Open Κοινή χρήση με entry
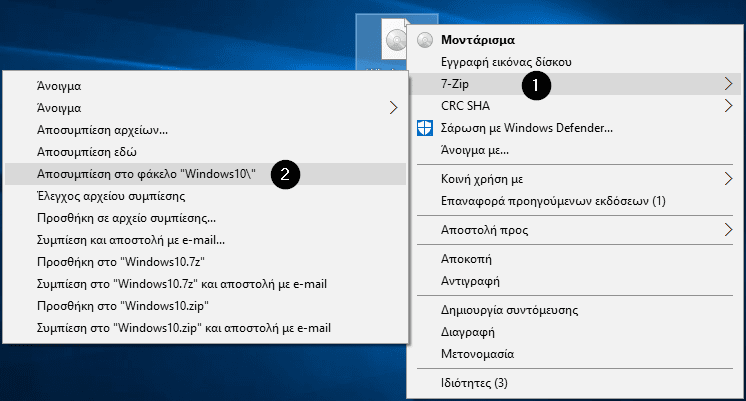 tap(573, 179)
